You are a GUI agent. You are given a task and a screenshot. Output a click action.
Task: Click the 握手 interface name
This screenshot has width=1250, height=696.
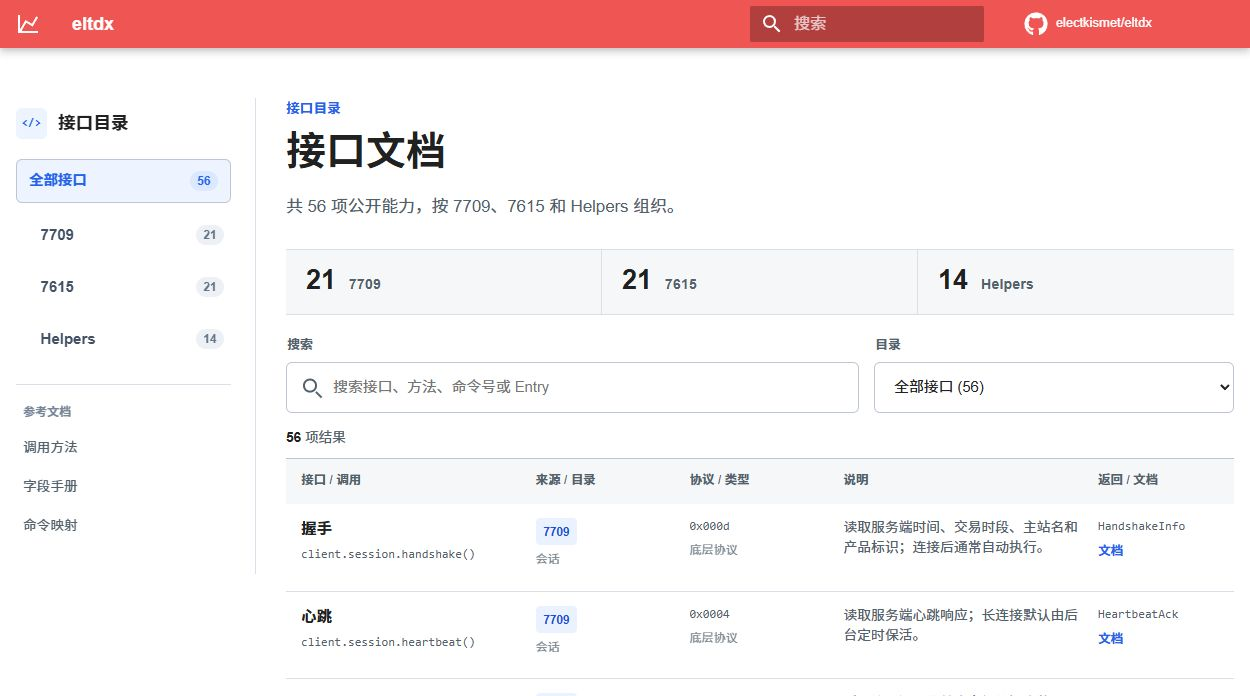[x=316, y=528]
